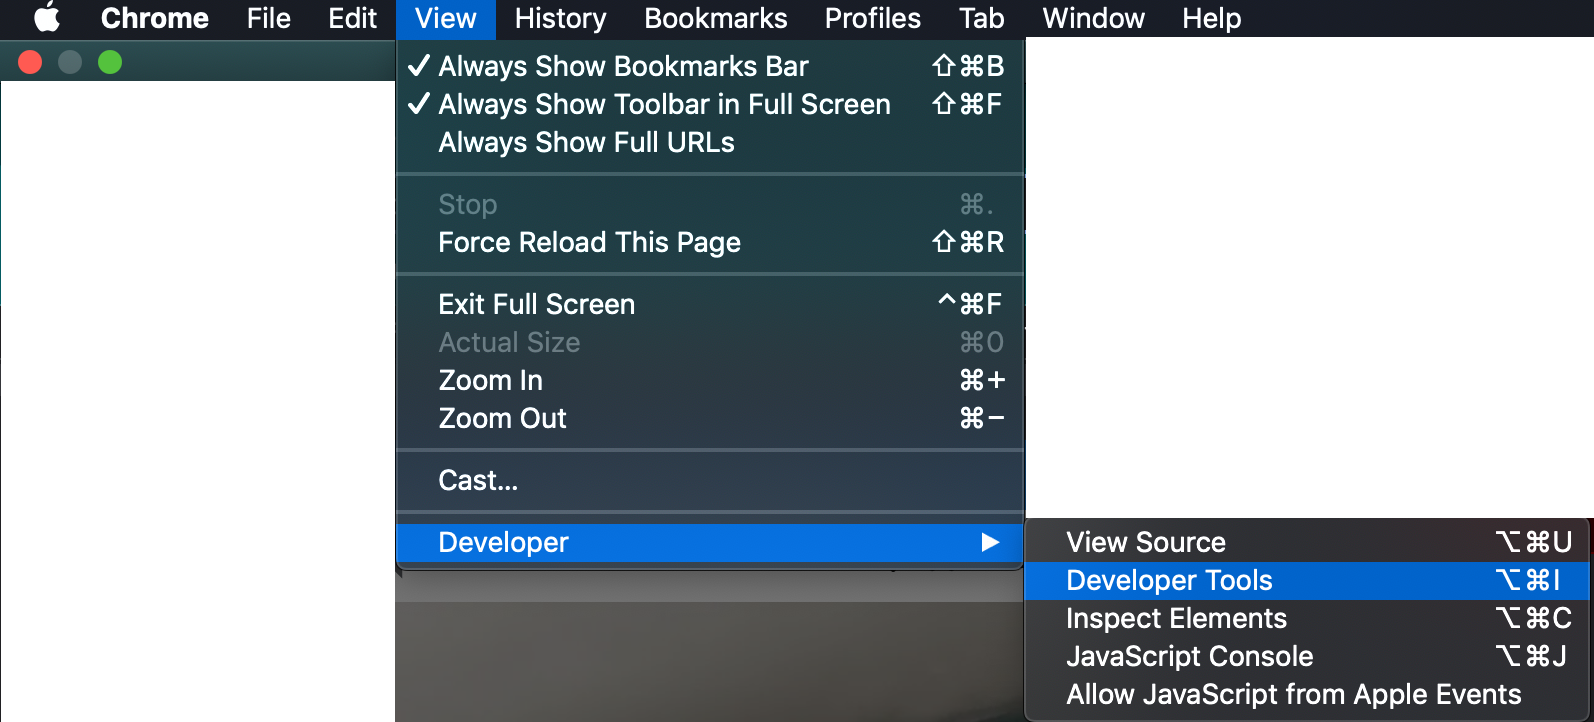
Task: Select View Source in Developer submenu
Action: coord(1308,542)
